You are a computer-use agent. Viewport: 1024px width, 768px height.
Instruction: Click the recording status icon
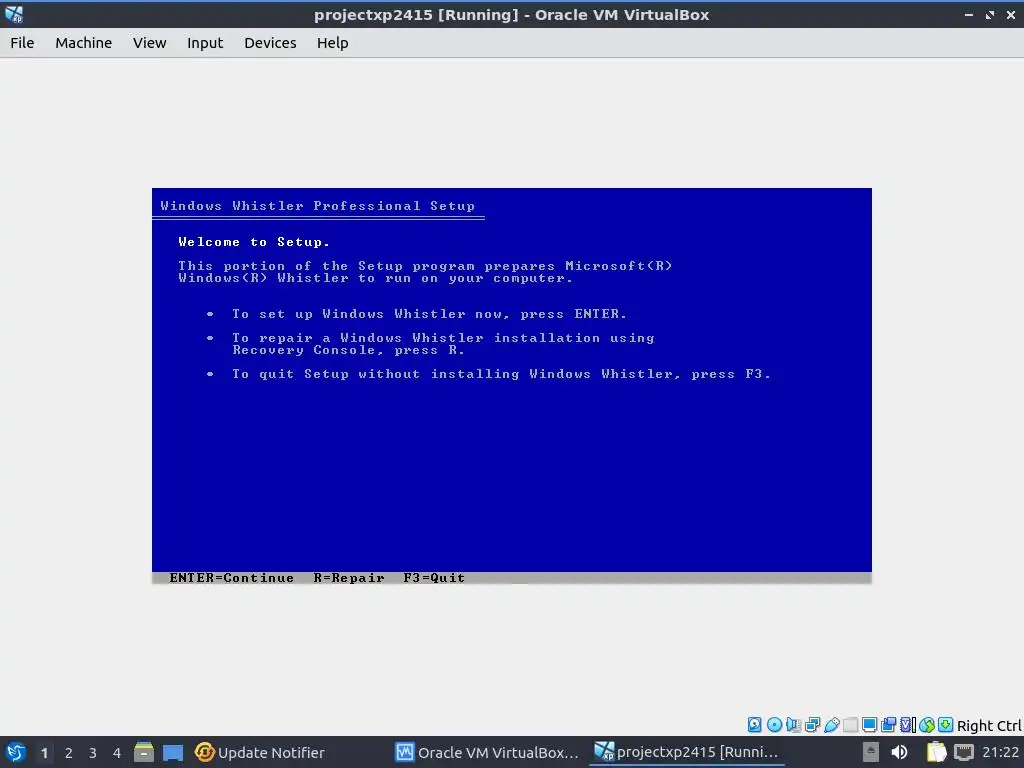888,724
